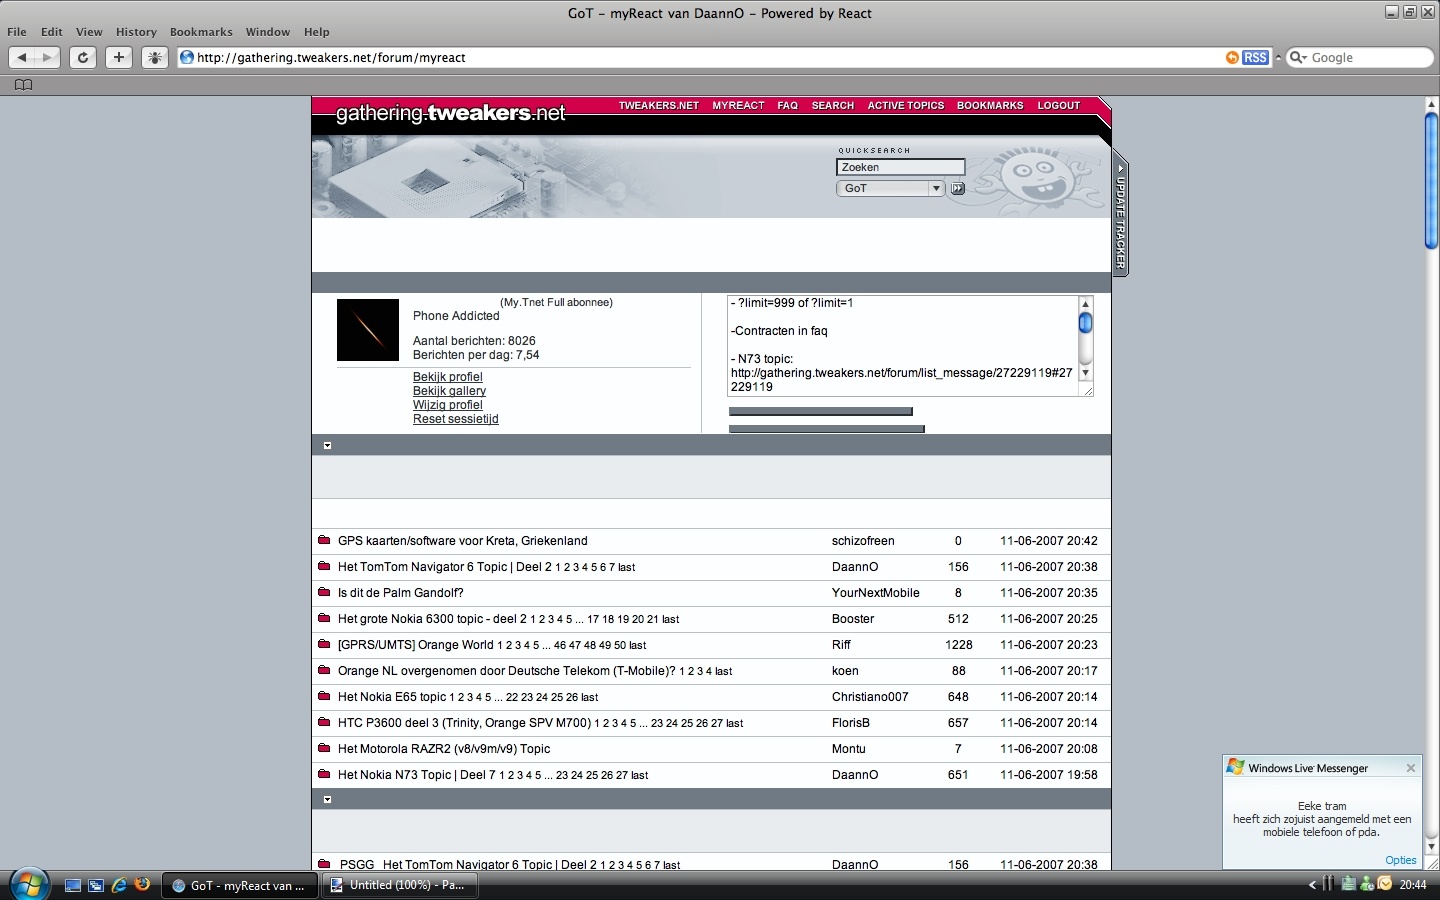The width and height of the screenshot is (1440, 900).
Task: Collapse the section above the topic list
Action: [327, 445]
